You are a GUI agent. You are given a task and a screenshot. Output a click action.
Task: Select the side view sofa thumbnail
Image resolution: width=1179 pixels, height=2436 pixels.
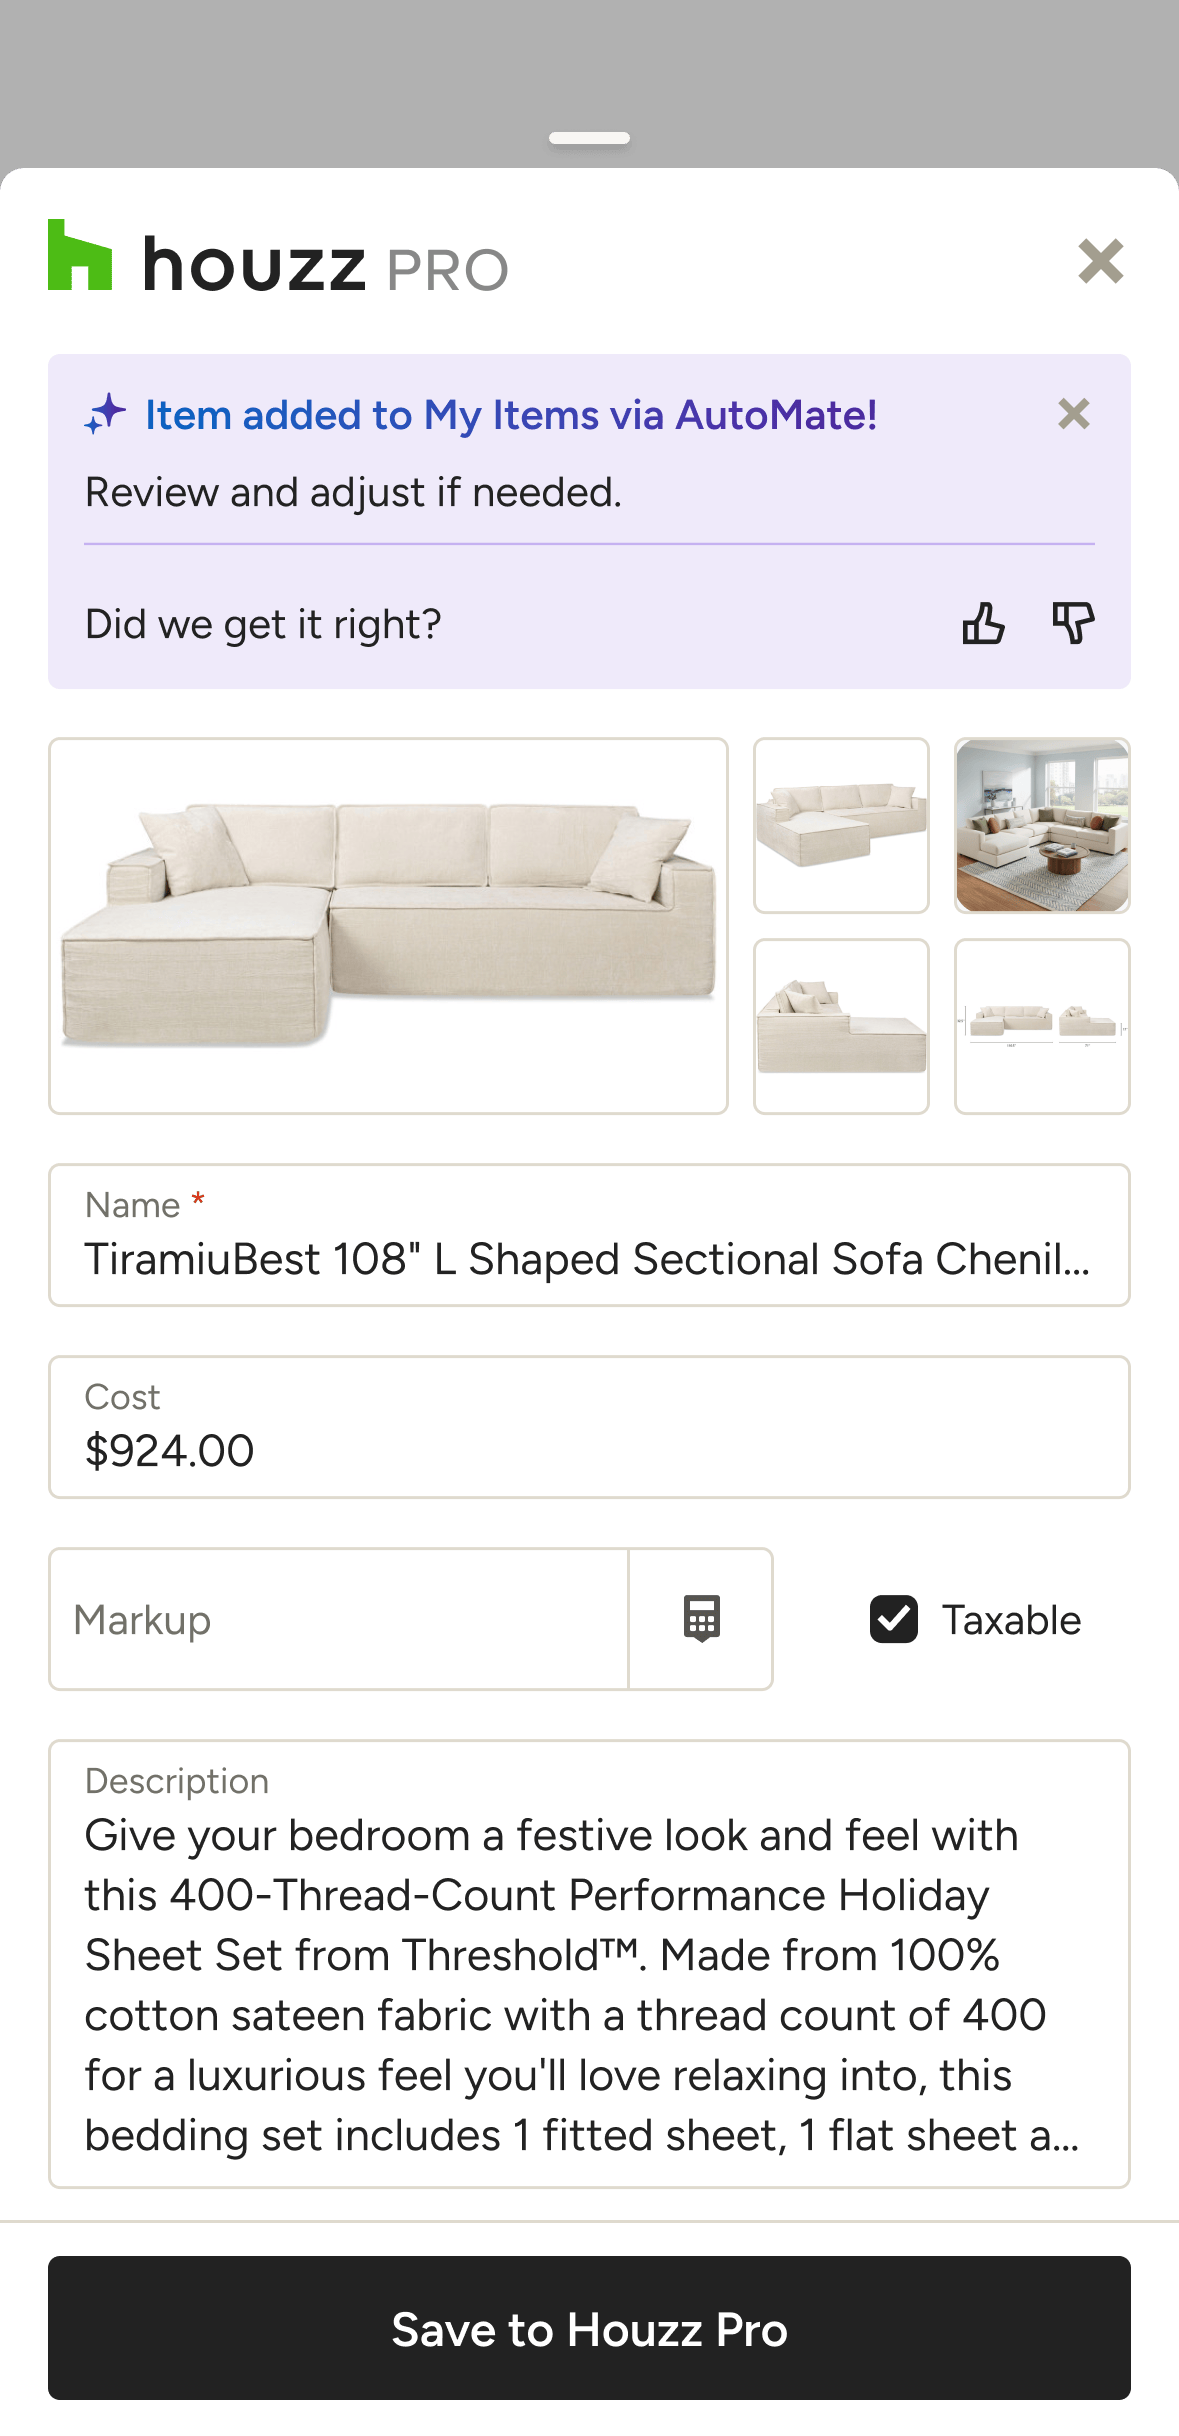(x=841, y=1026)
